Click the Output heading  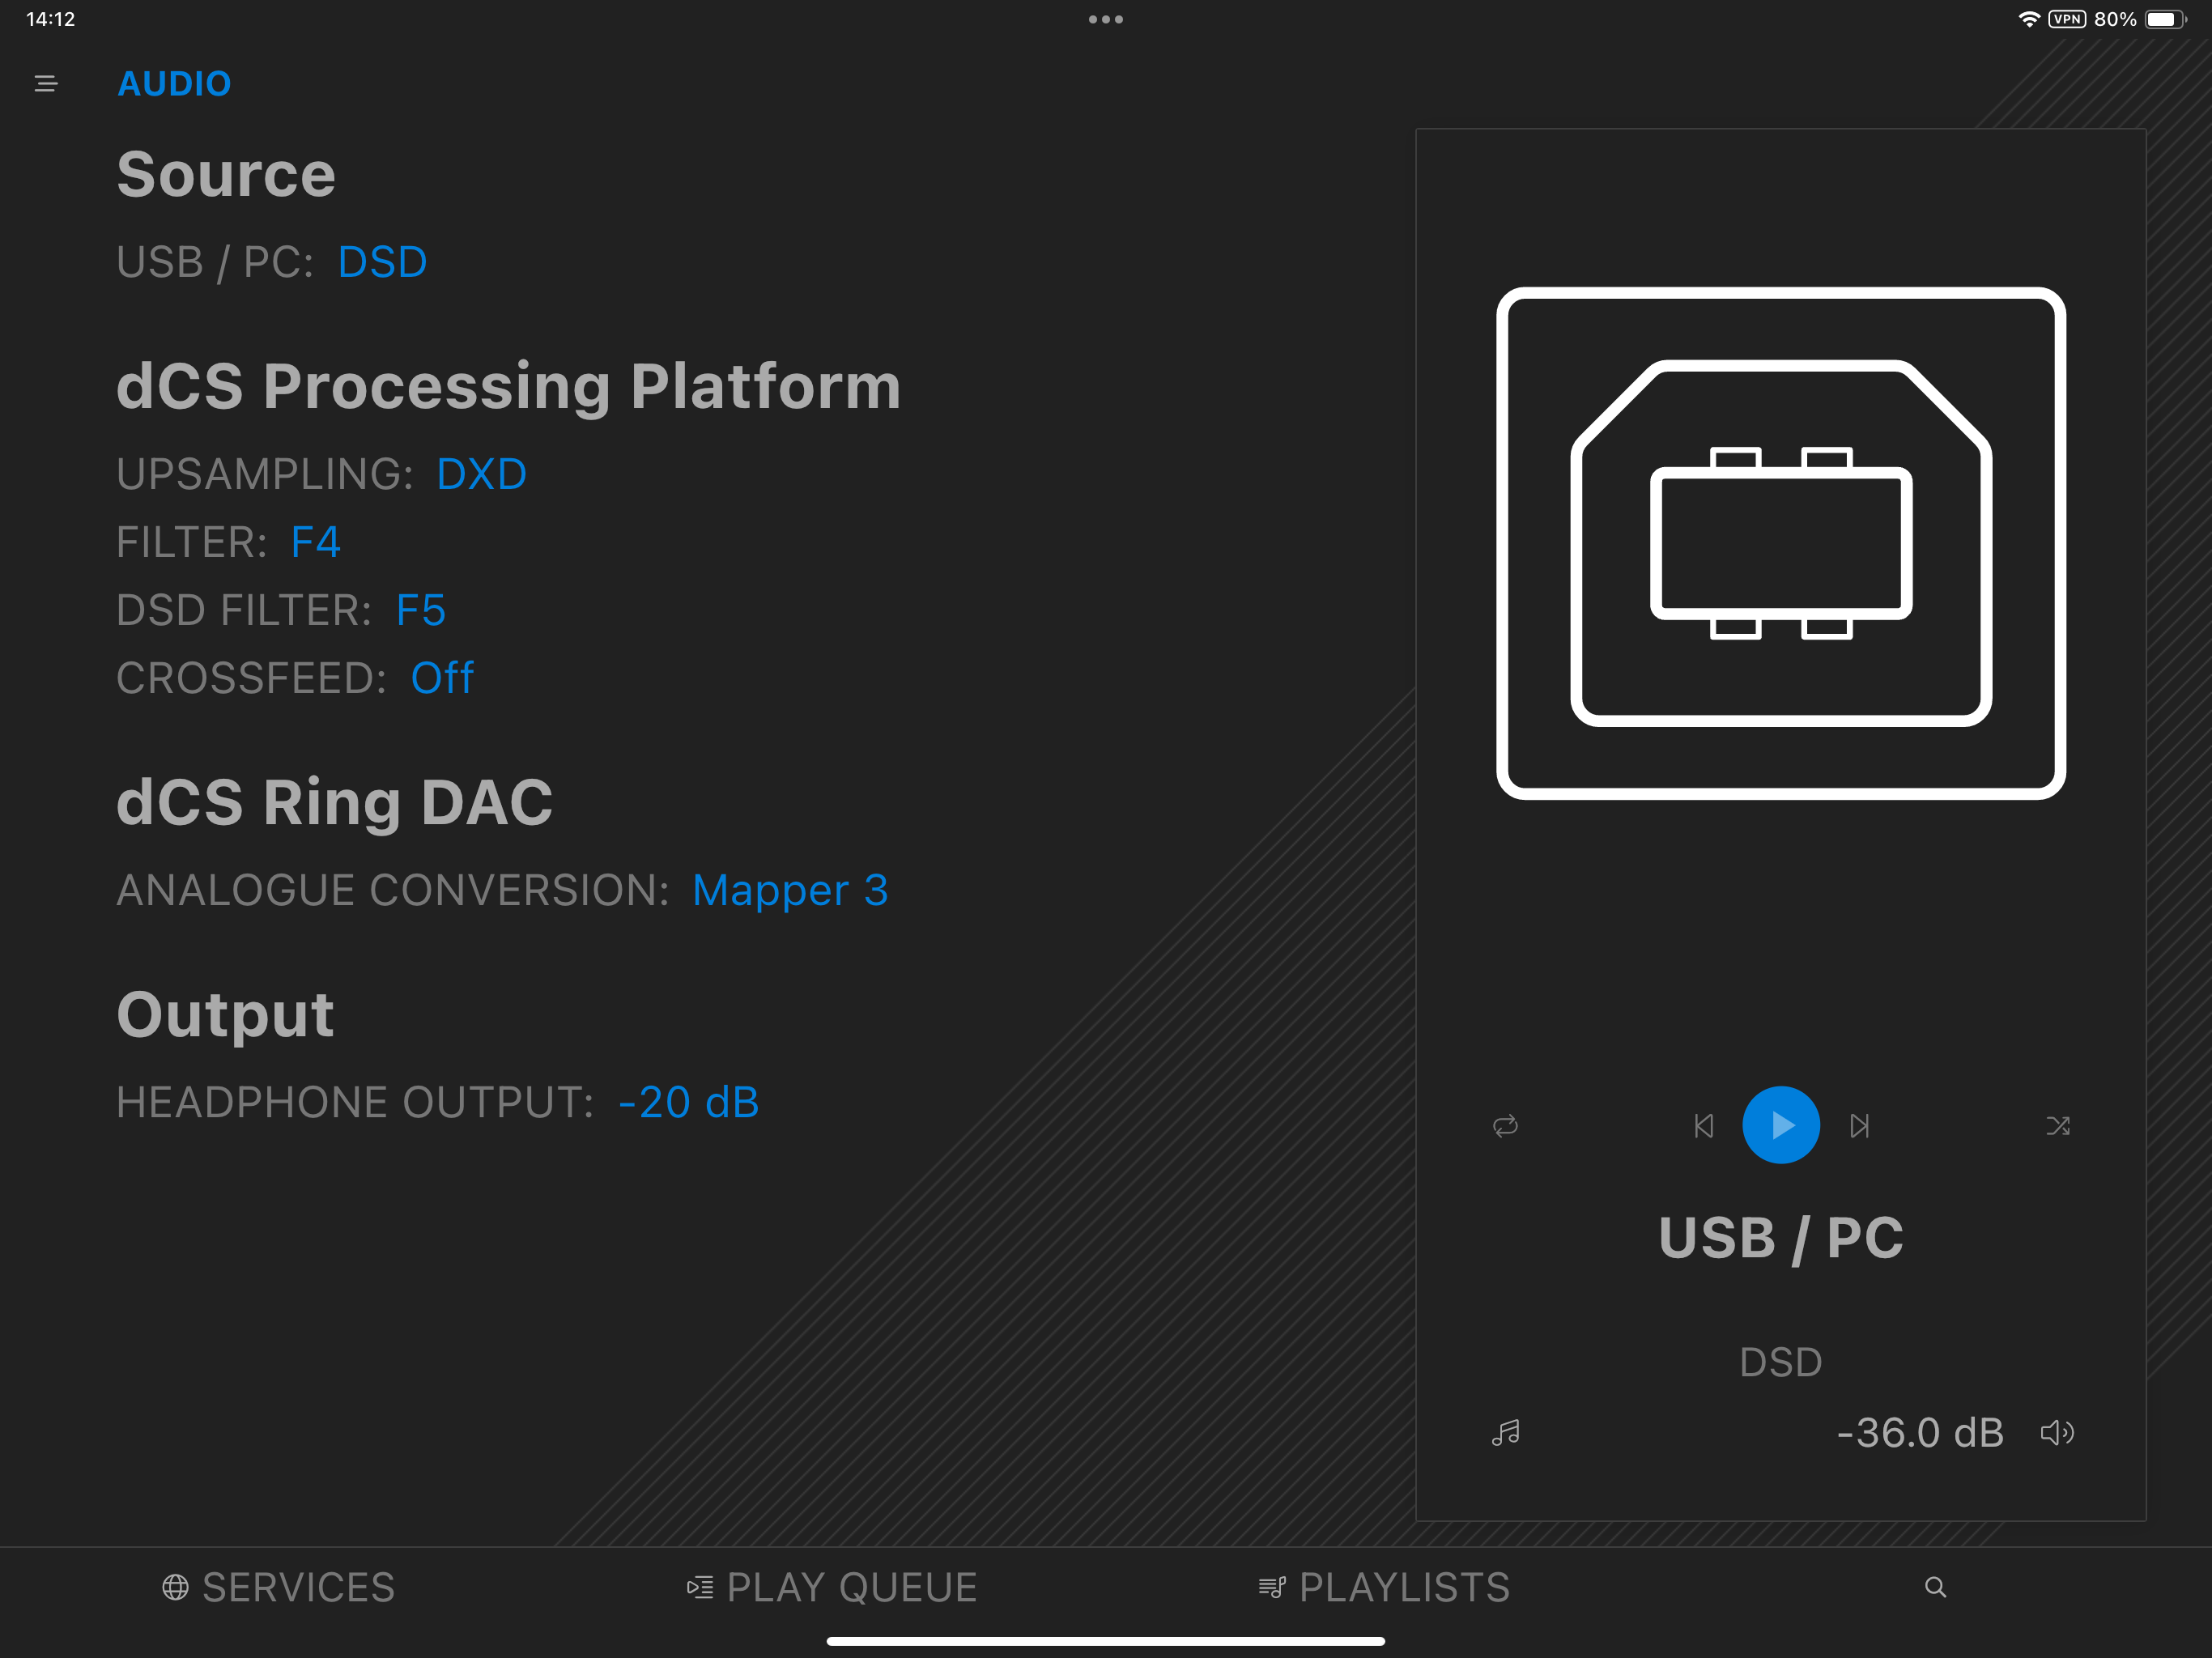coord(225,1014)
